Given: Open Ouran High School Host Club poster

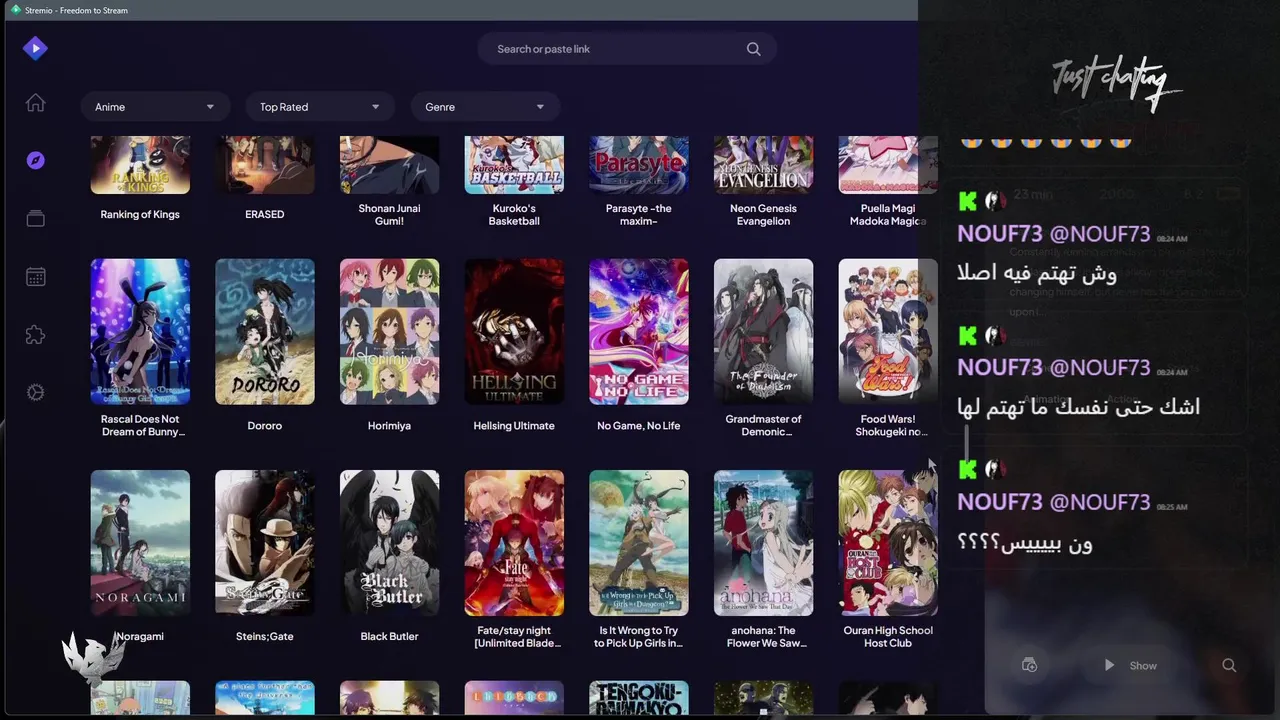Looking at the screenshot, I should (888, 543).
